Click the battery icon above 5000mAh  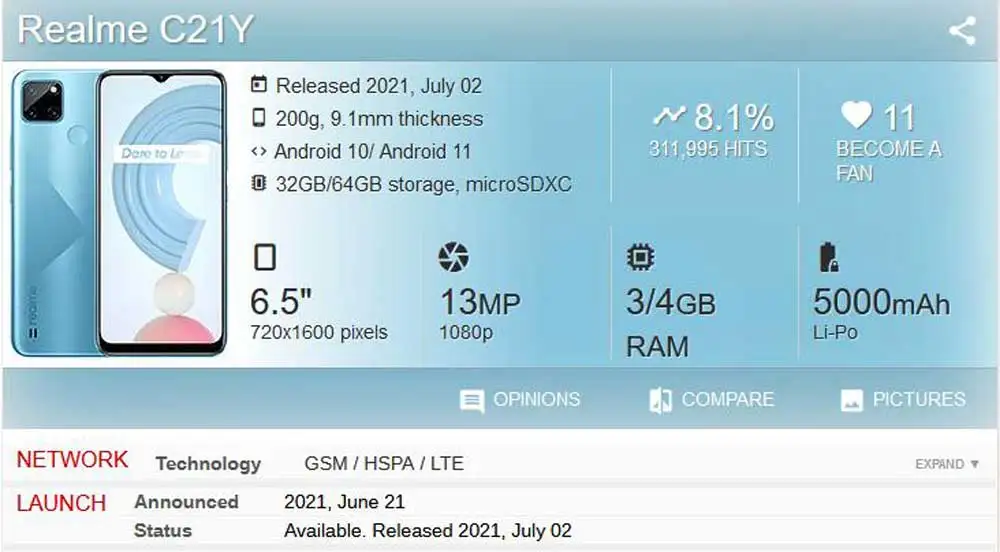coord(828,258)
